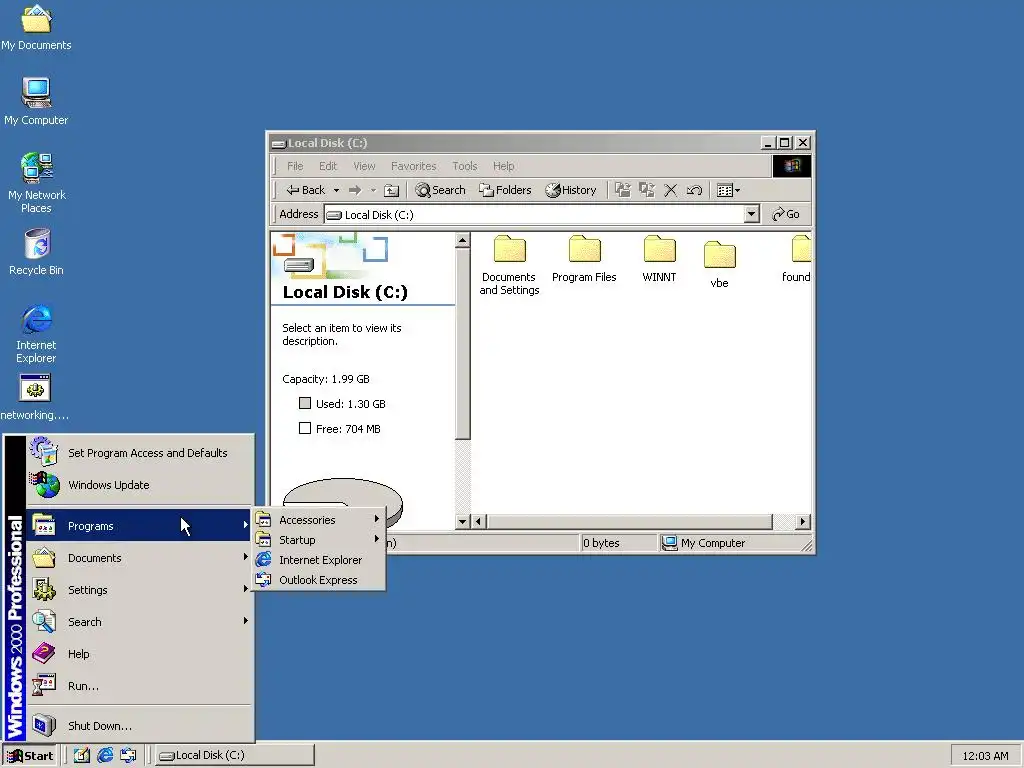Expand Search in Start menu
Screen dimensions: 1024x768
click(140, 622)
